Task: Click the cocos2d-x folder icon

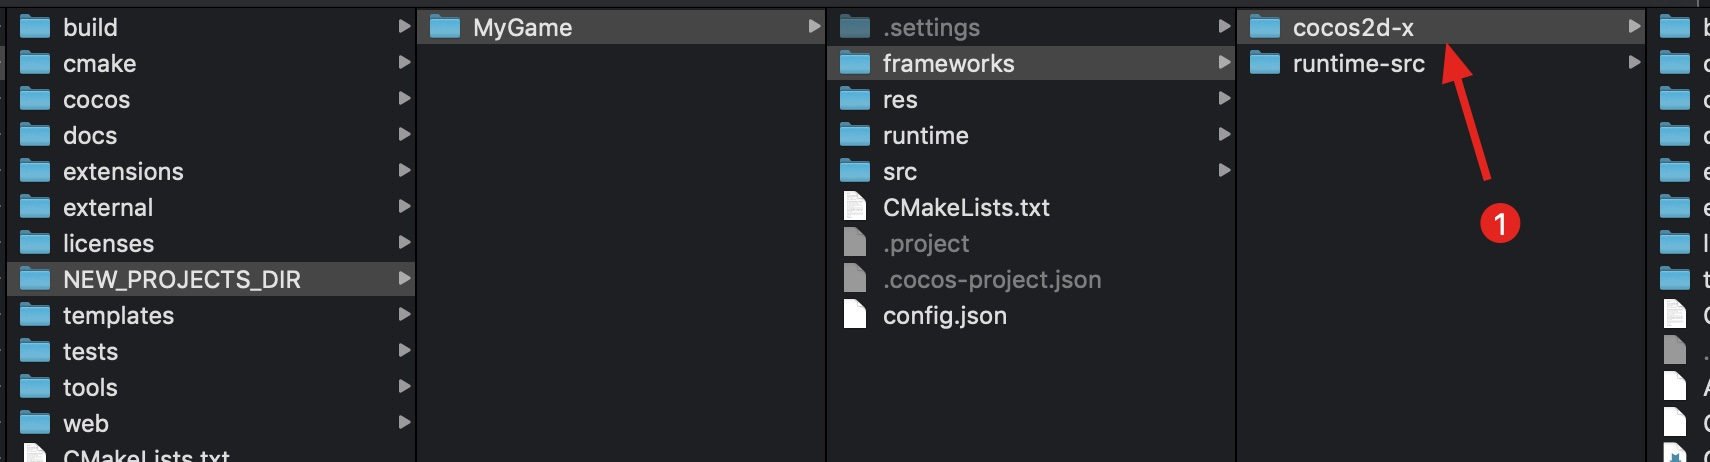Action: click(x=1265, y=27)
